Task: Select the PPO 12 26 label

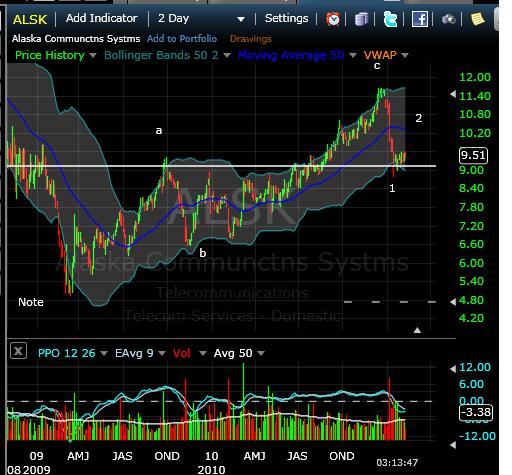Action: pos(67,353)
